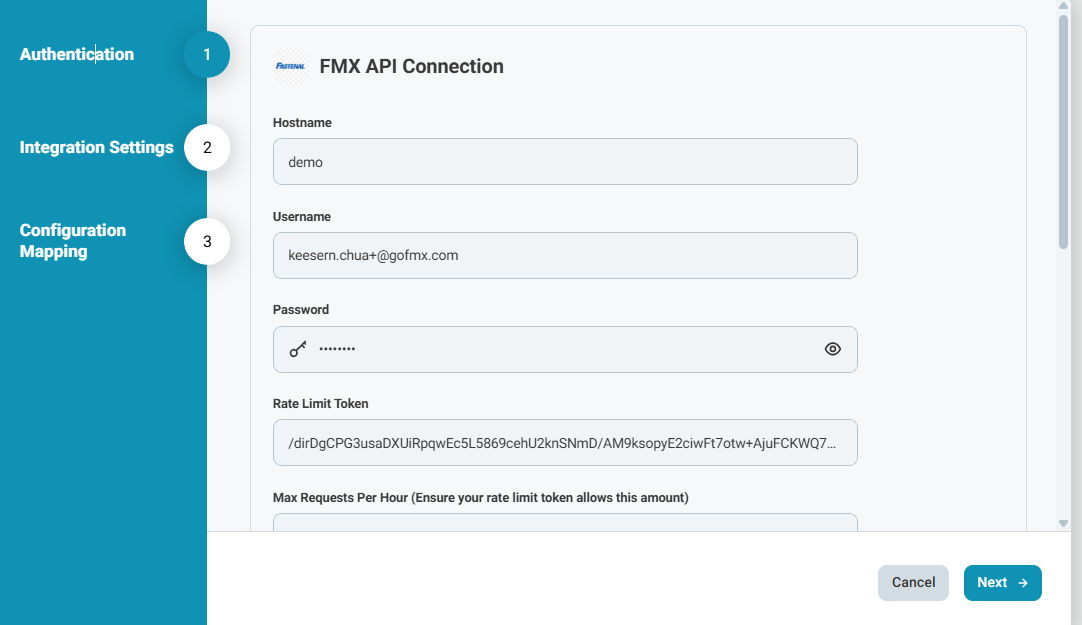Select the Authentication step label
The image size is (1082, 625).
pyautogui.click(x=77, y=55)
